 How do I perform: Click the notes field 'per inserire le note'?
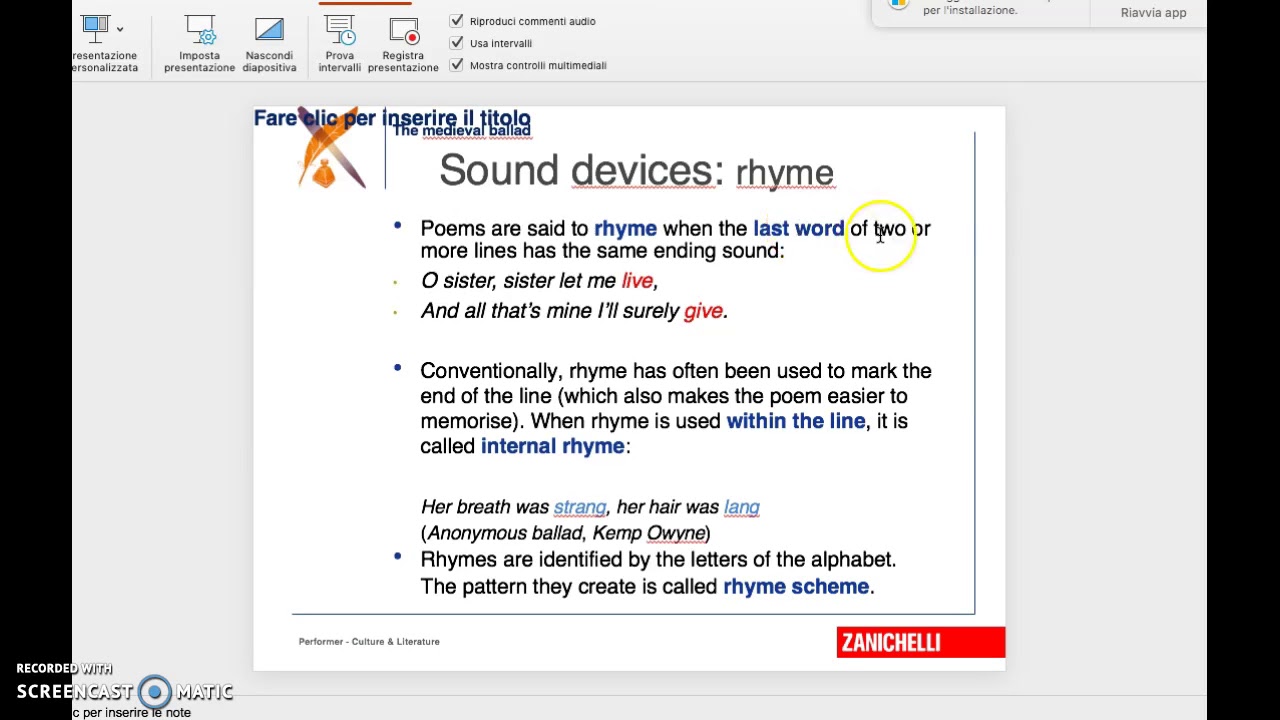(x=131, y=712)
